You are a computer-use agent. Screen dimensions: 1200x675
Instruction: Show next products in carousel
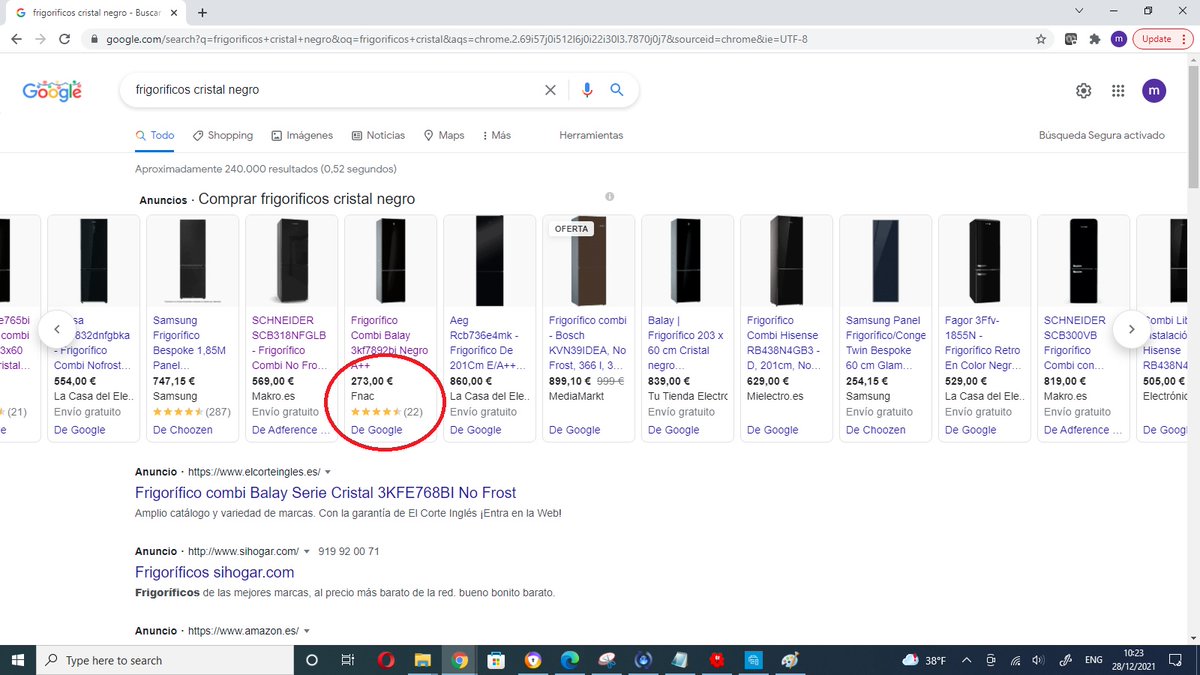(1131, 329)
